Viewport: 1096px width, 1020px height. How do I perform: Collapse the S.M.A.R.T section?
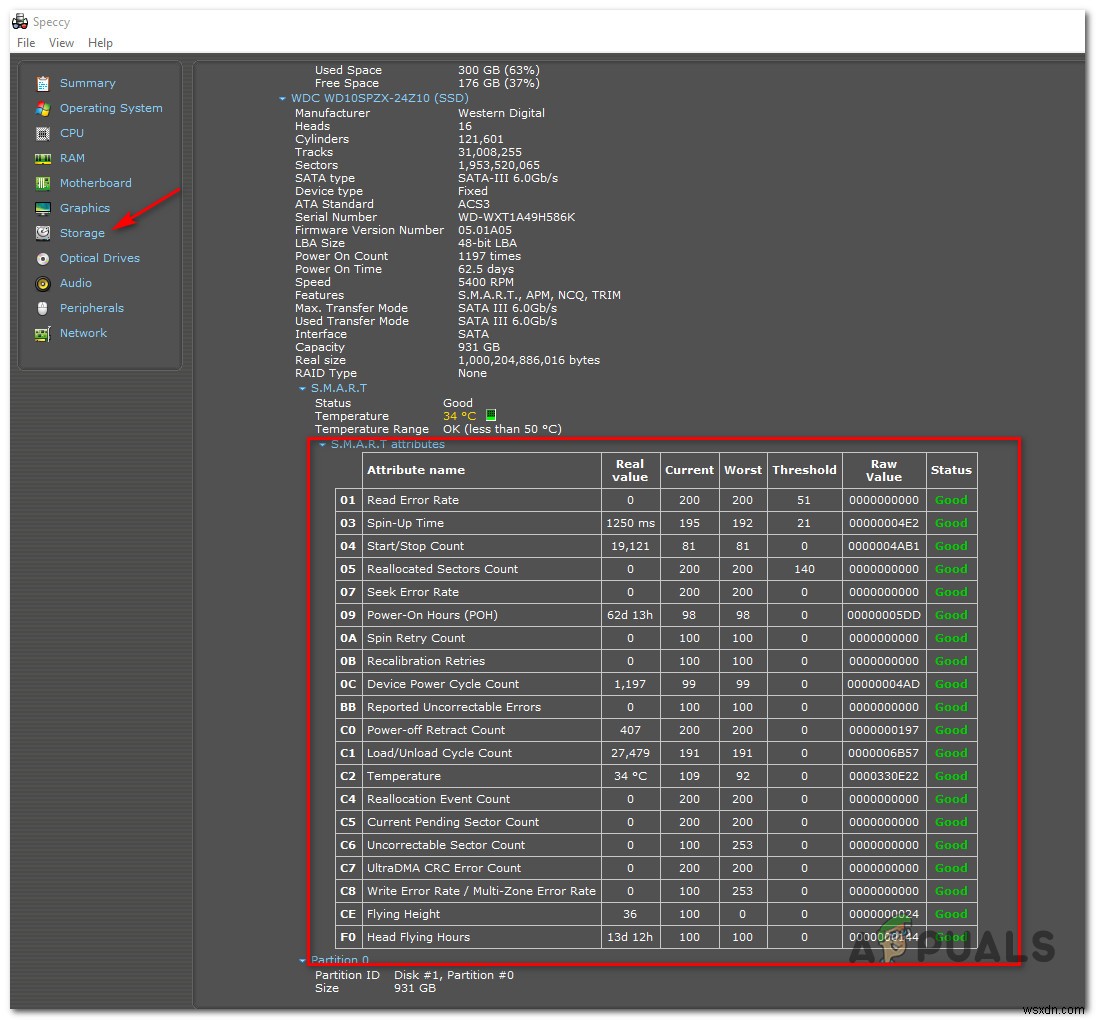[x=301, y=388]
